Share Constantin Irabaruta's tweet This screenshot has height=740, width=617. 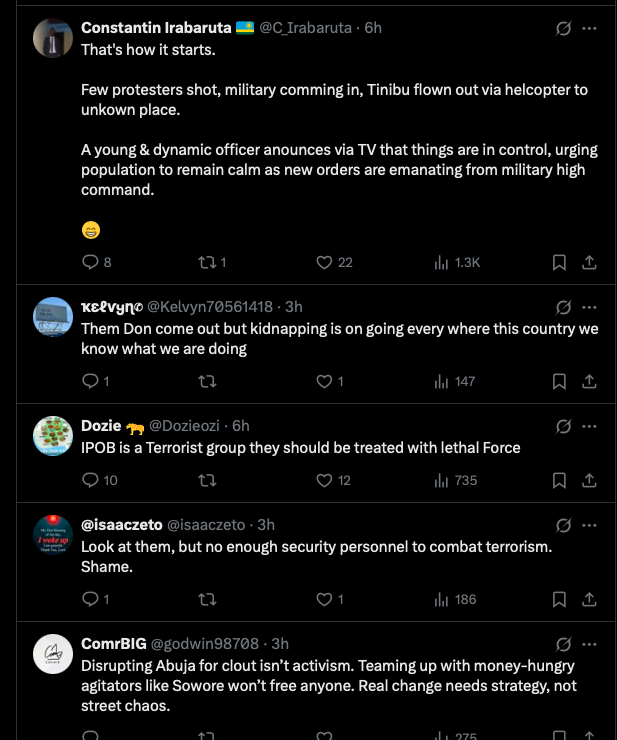[590, 263]
